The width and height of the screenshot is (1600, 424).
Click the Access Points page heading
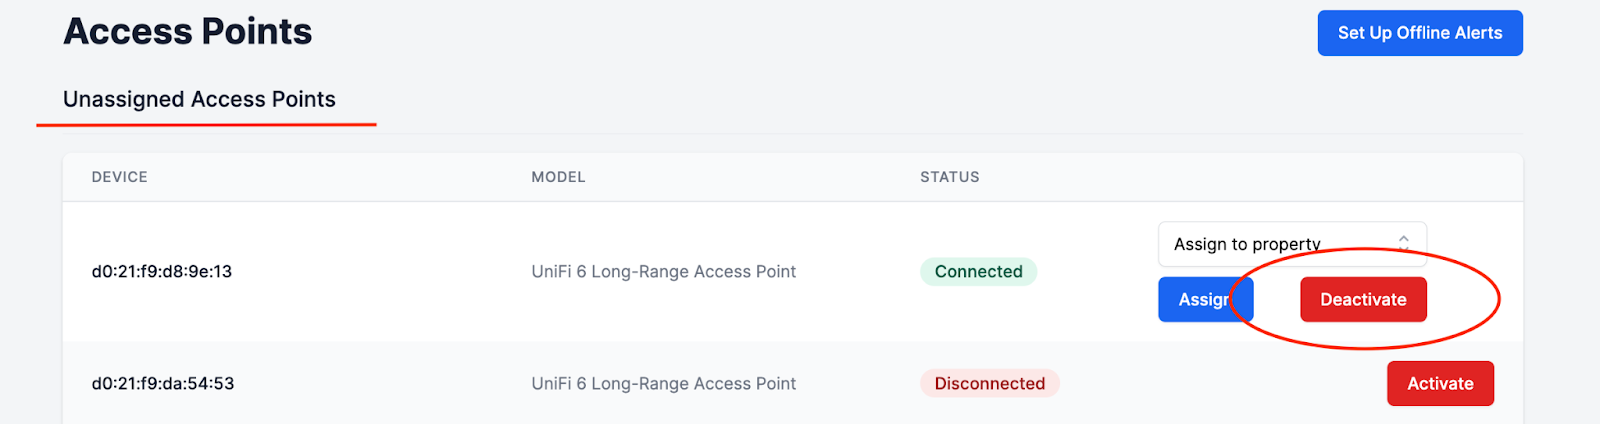click(x=188, y=31)
